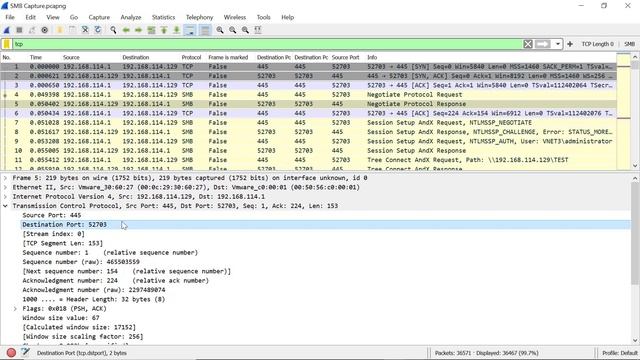Screen dimensions: 640x360
Task: Toggle packet list colorization
Action: click(205, 30)
